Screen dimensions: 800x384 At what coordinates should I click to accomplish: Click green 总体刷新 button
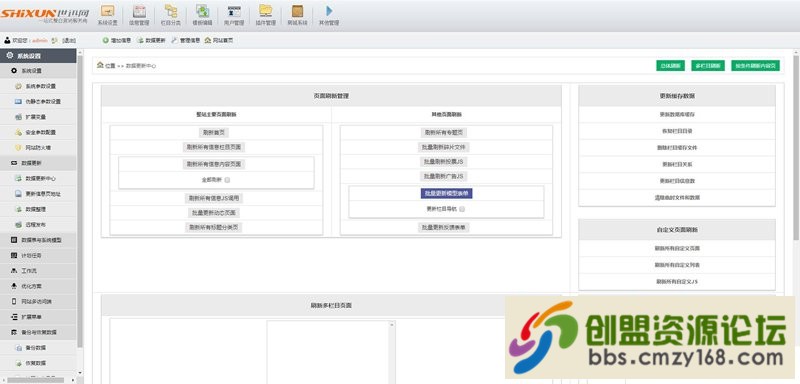pyautogui.click(x=670, y=66)
